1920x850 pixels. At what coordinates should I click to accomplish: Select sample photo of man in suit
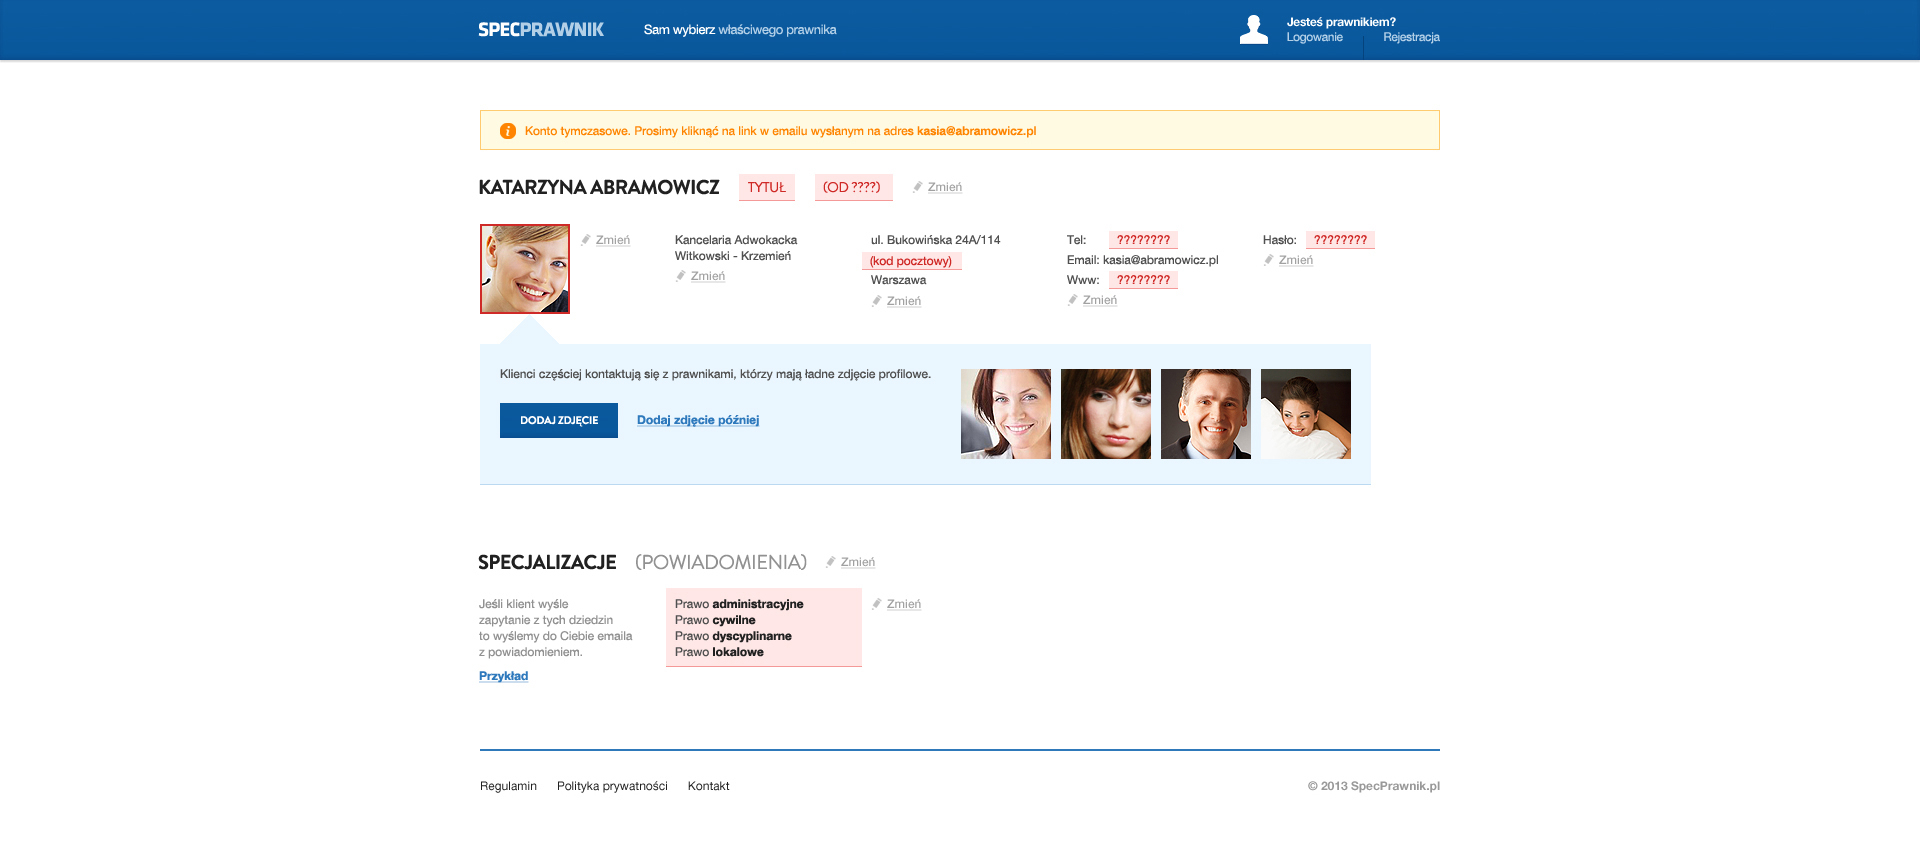1206,414
